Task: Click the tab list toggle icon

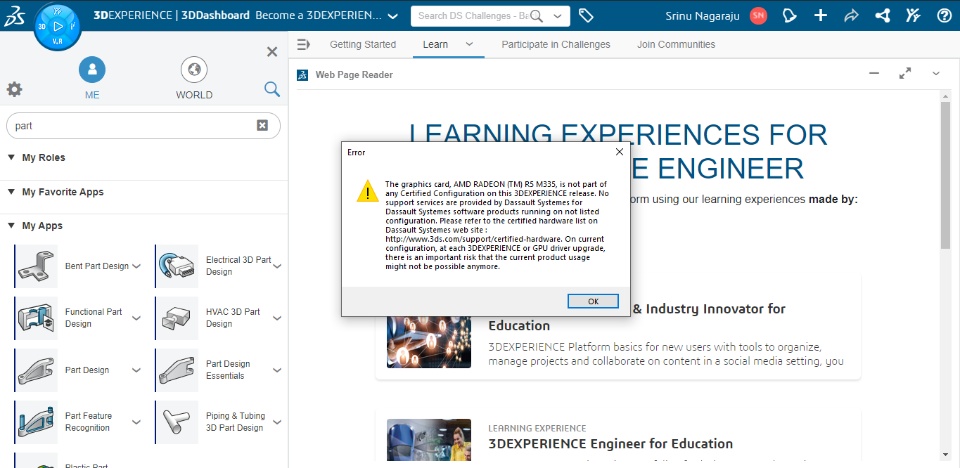Action: [304, 44]
